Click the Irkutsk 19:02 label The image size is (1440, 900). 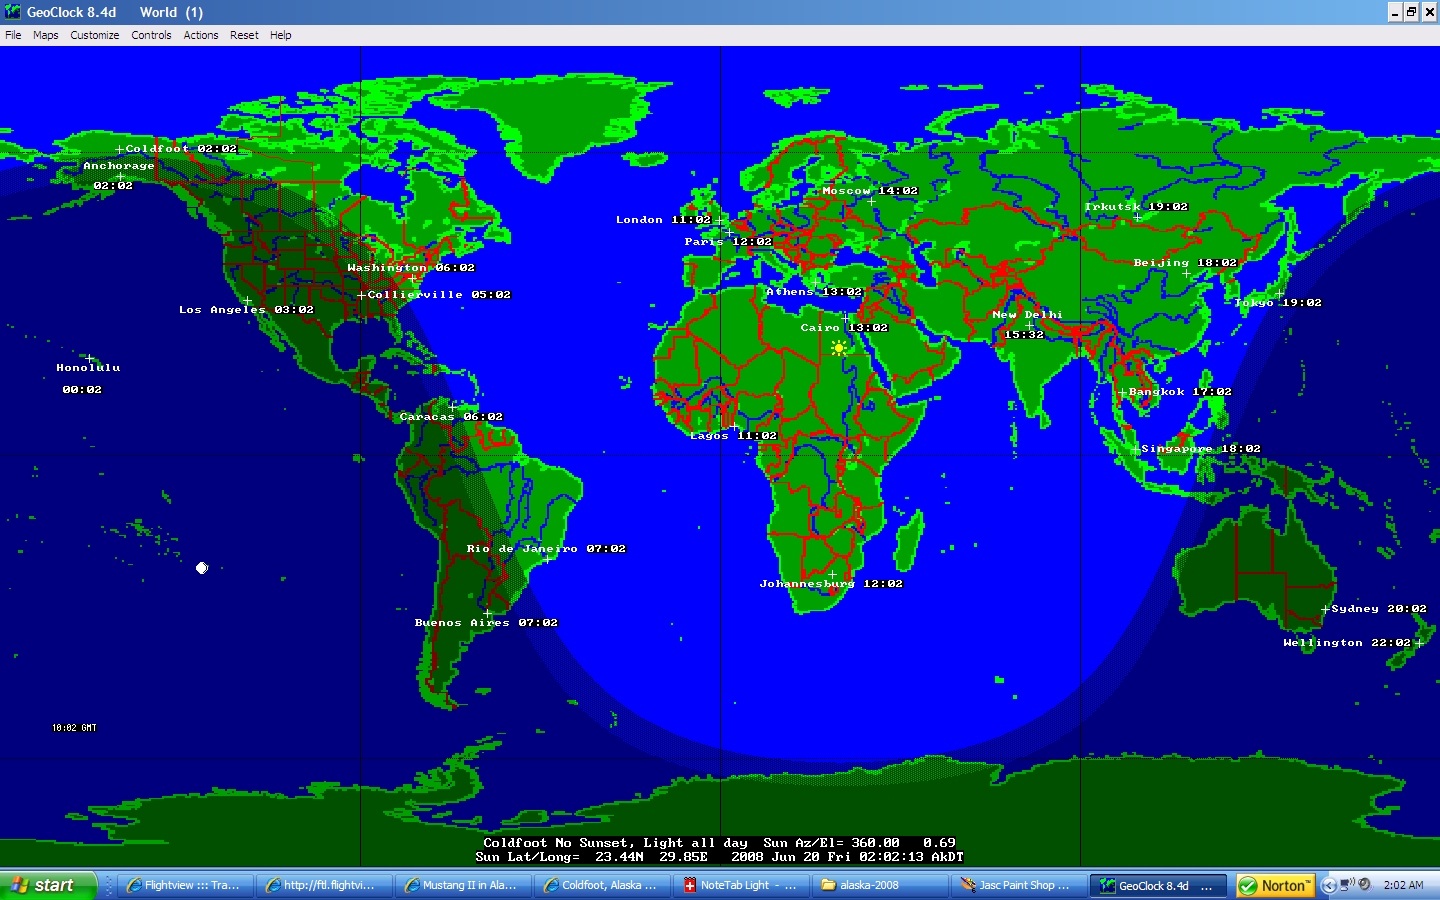(1136, 207)
